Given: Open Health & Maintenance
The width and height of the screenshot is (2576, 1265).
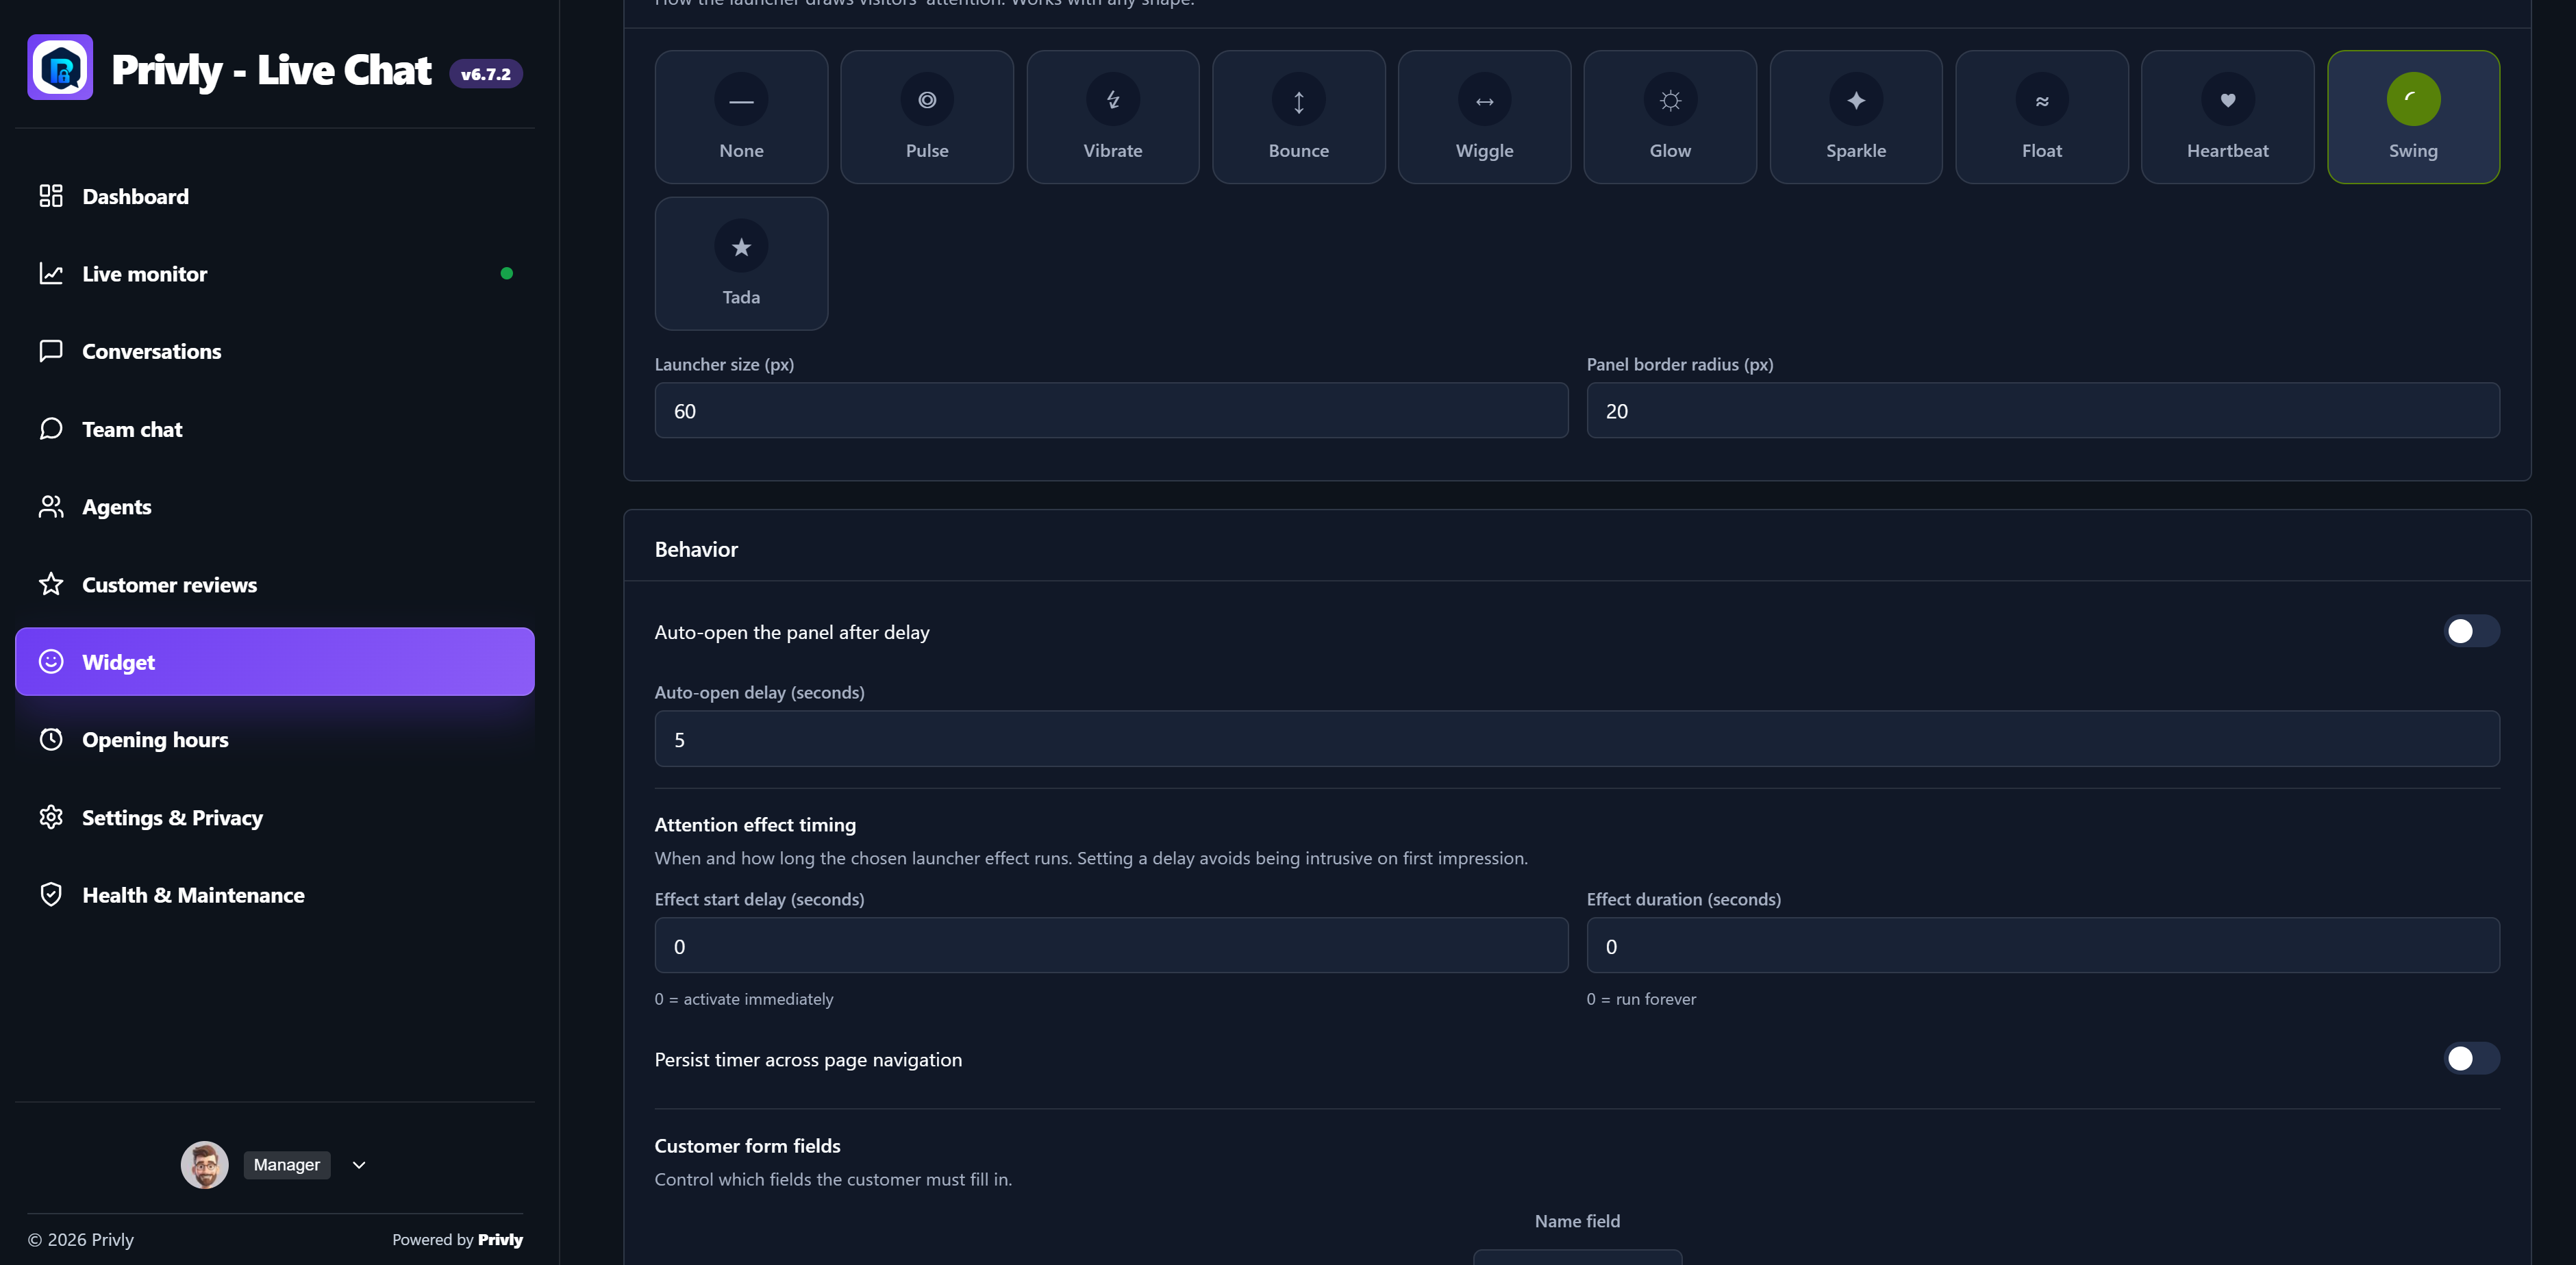Looking at the screenshot, I should pos(275,895).
